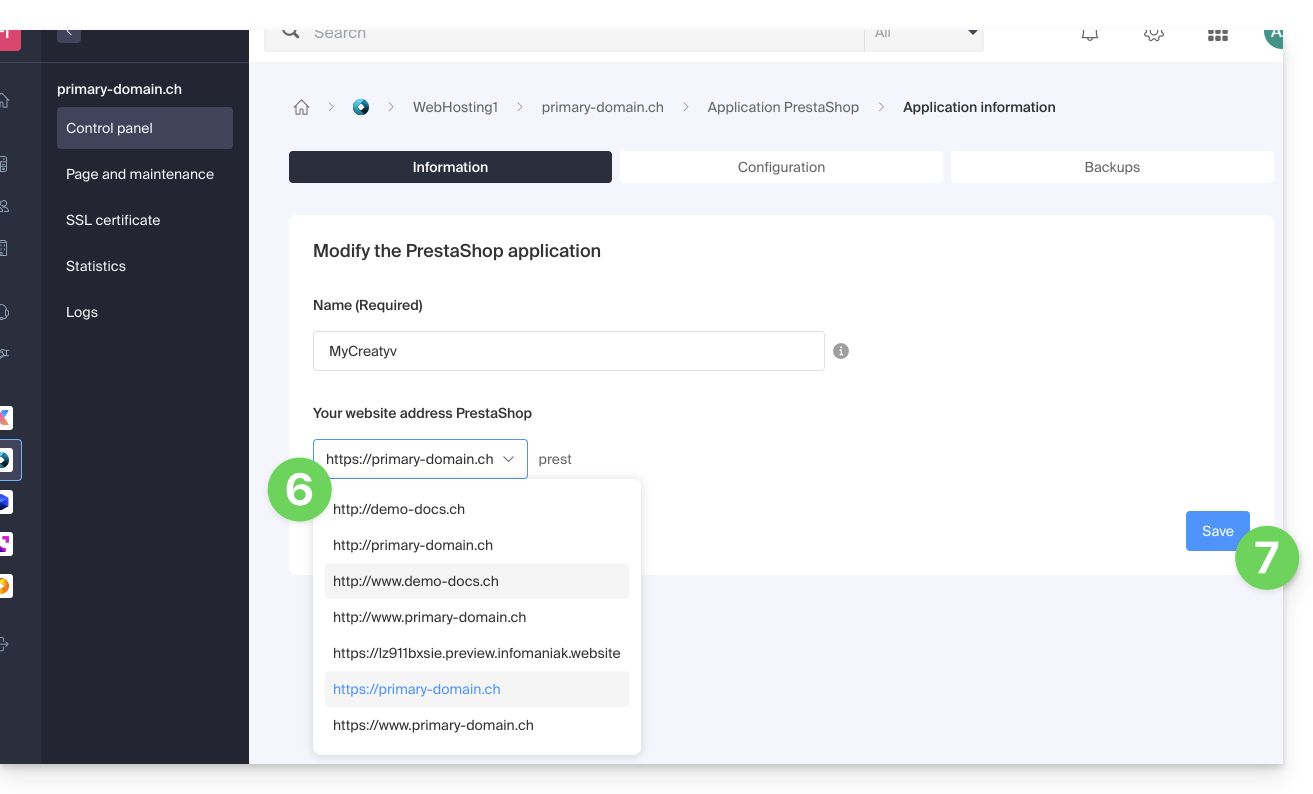This screenshot has height=794, width=1313.
Task: Switch to the Backups tab
Action: click(1112, 167)
